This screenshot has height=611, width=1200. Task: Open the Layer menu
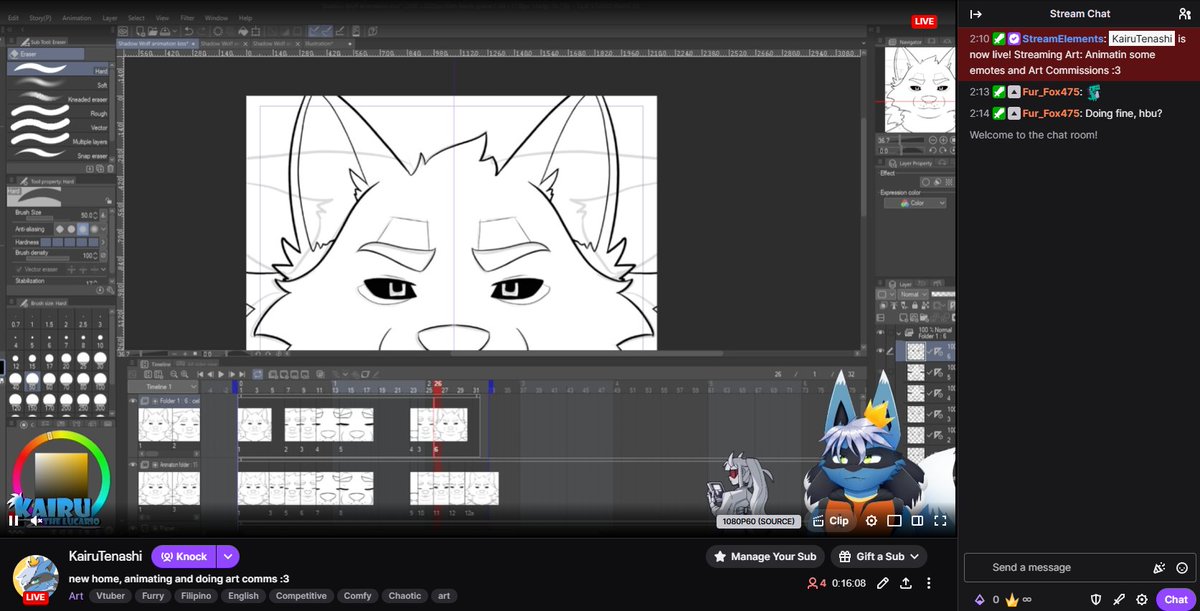pos(110,18)
